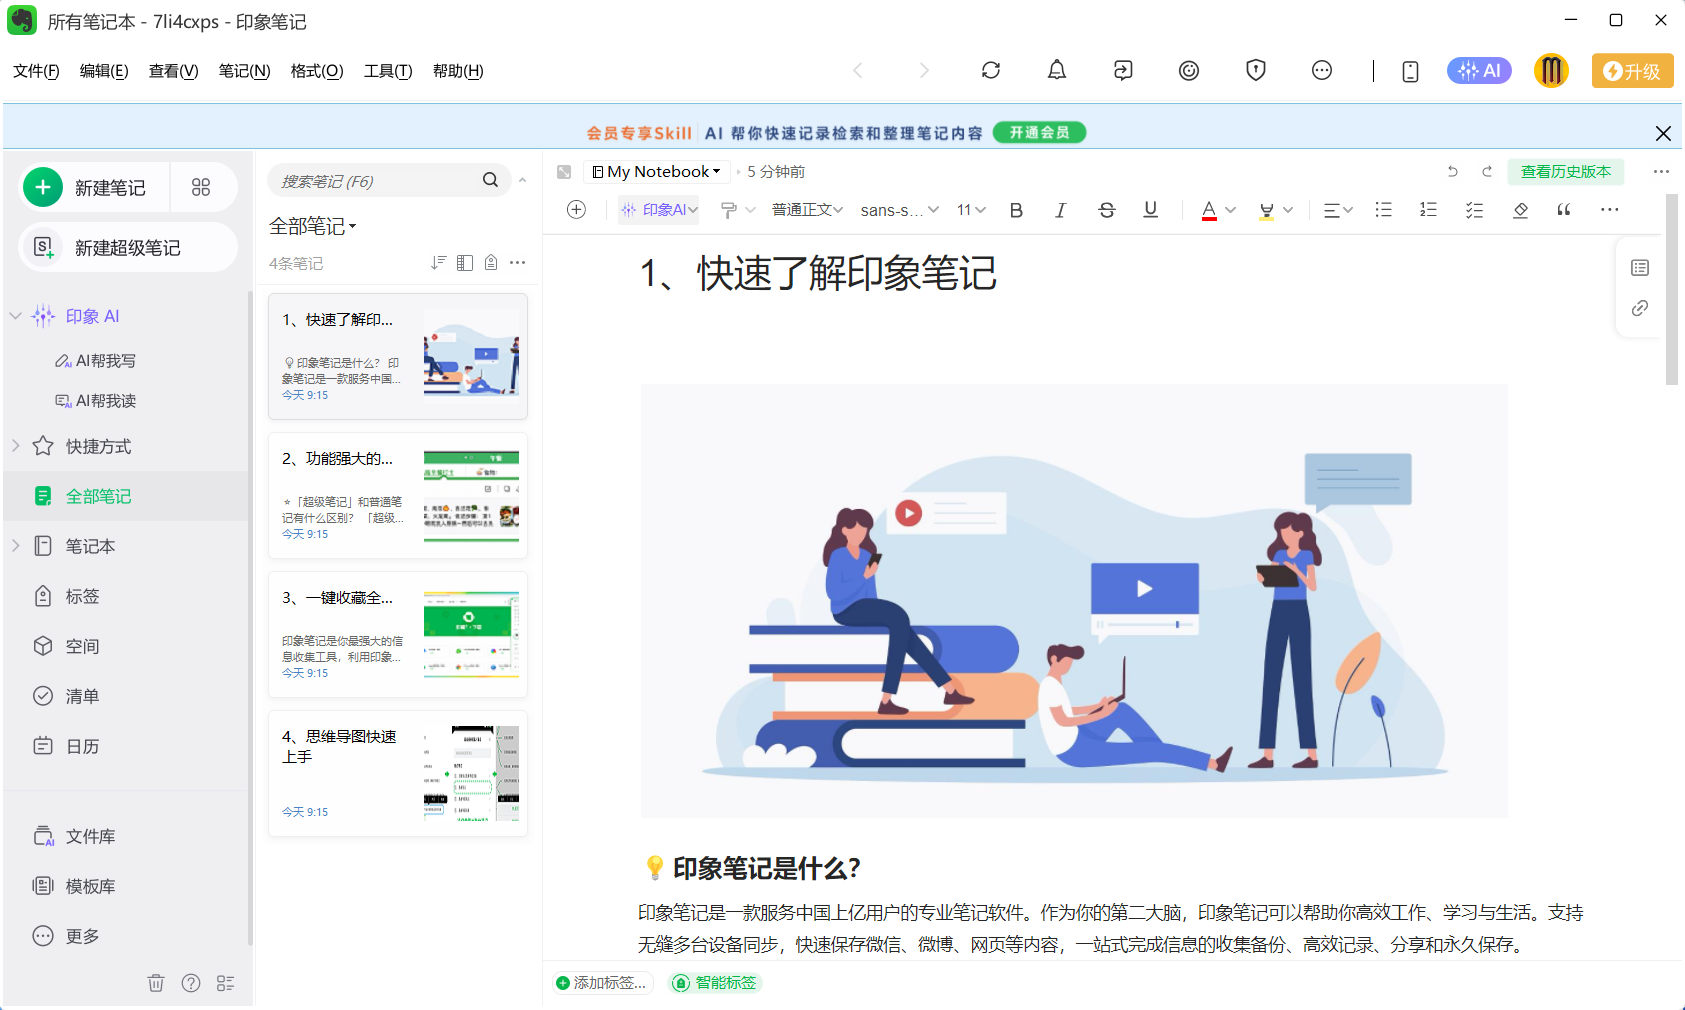Open the 全部笔记 list dropdown

click(313, 226)
